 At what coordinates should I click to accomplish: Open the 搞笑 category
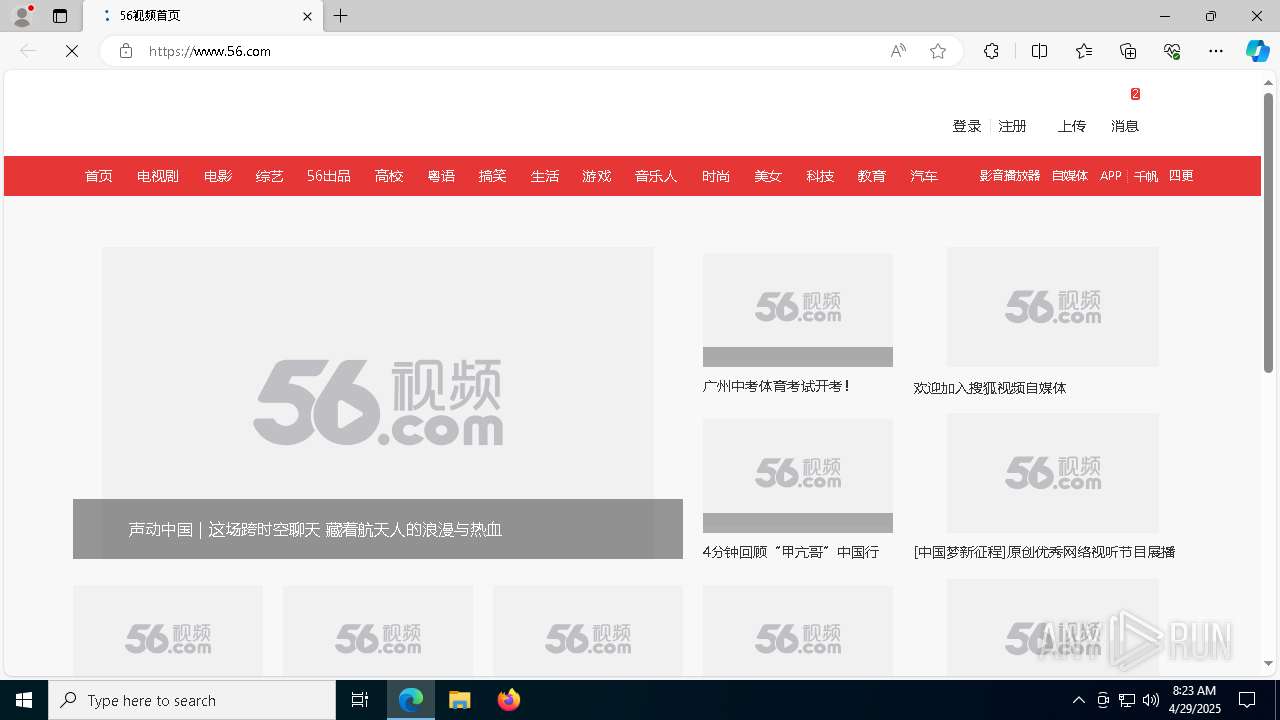[x=493, y=176]
